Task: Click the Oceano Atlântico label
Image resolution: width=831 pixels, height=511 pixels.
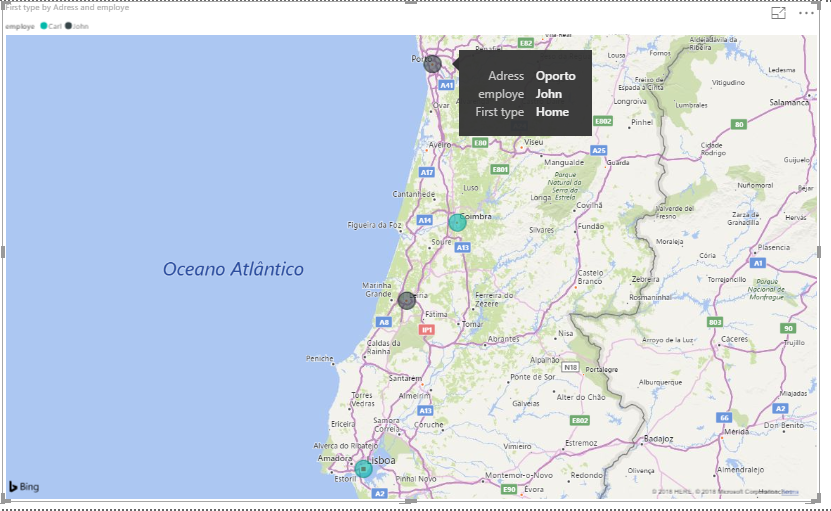Action: (x=233, y=269)
